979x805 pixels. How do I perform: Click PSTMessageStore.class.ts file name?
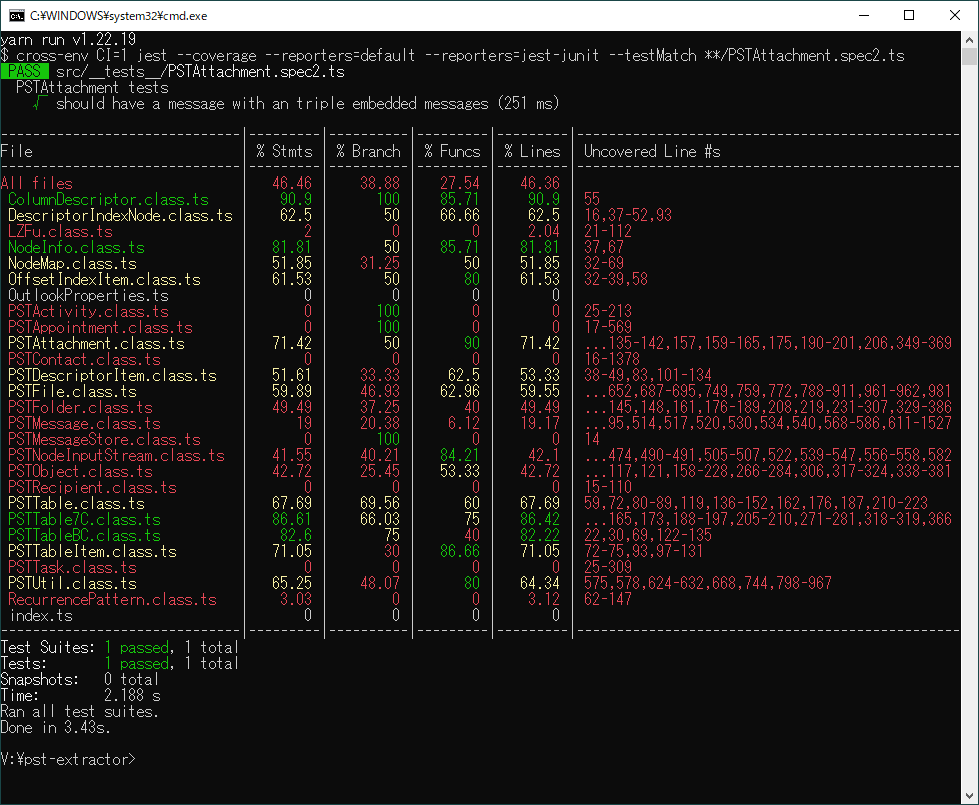(104, 439)
